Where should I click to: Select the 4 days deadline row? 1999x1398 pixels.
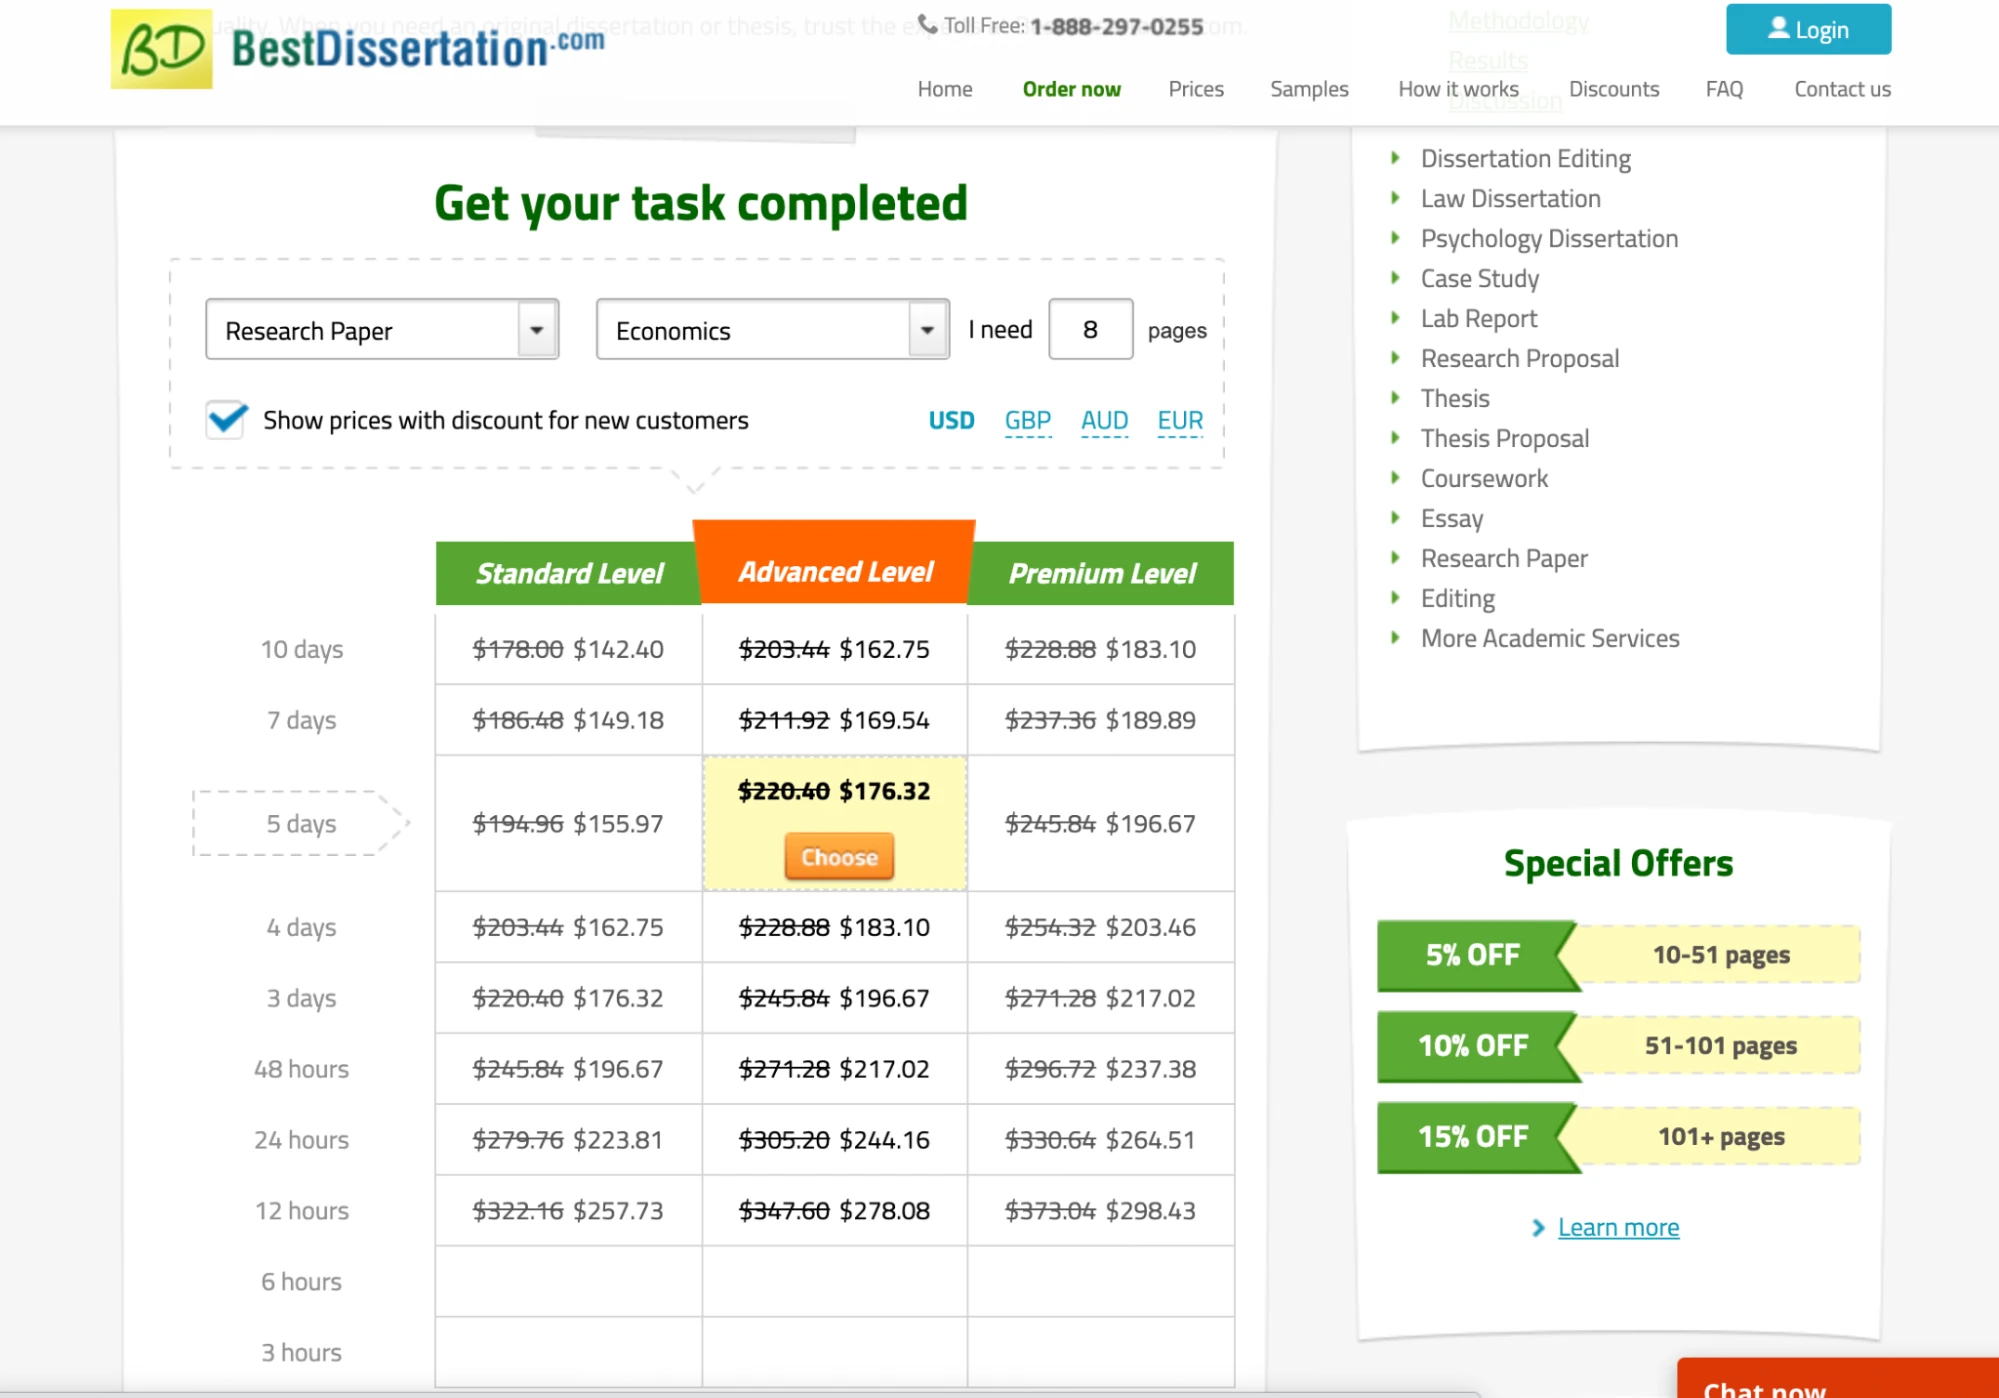click(x=302, y=928)
